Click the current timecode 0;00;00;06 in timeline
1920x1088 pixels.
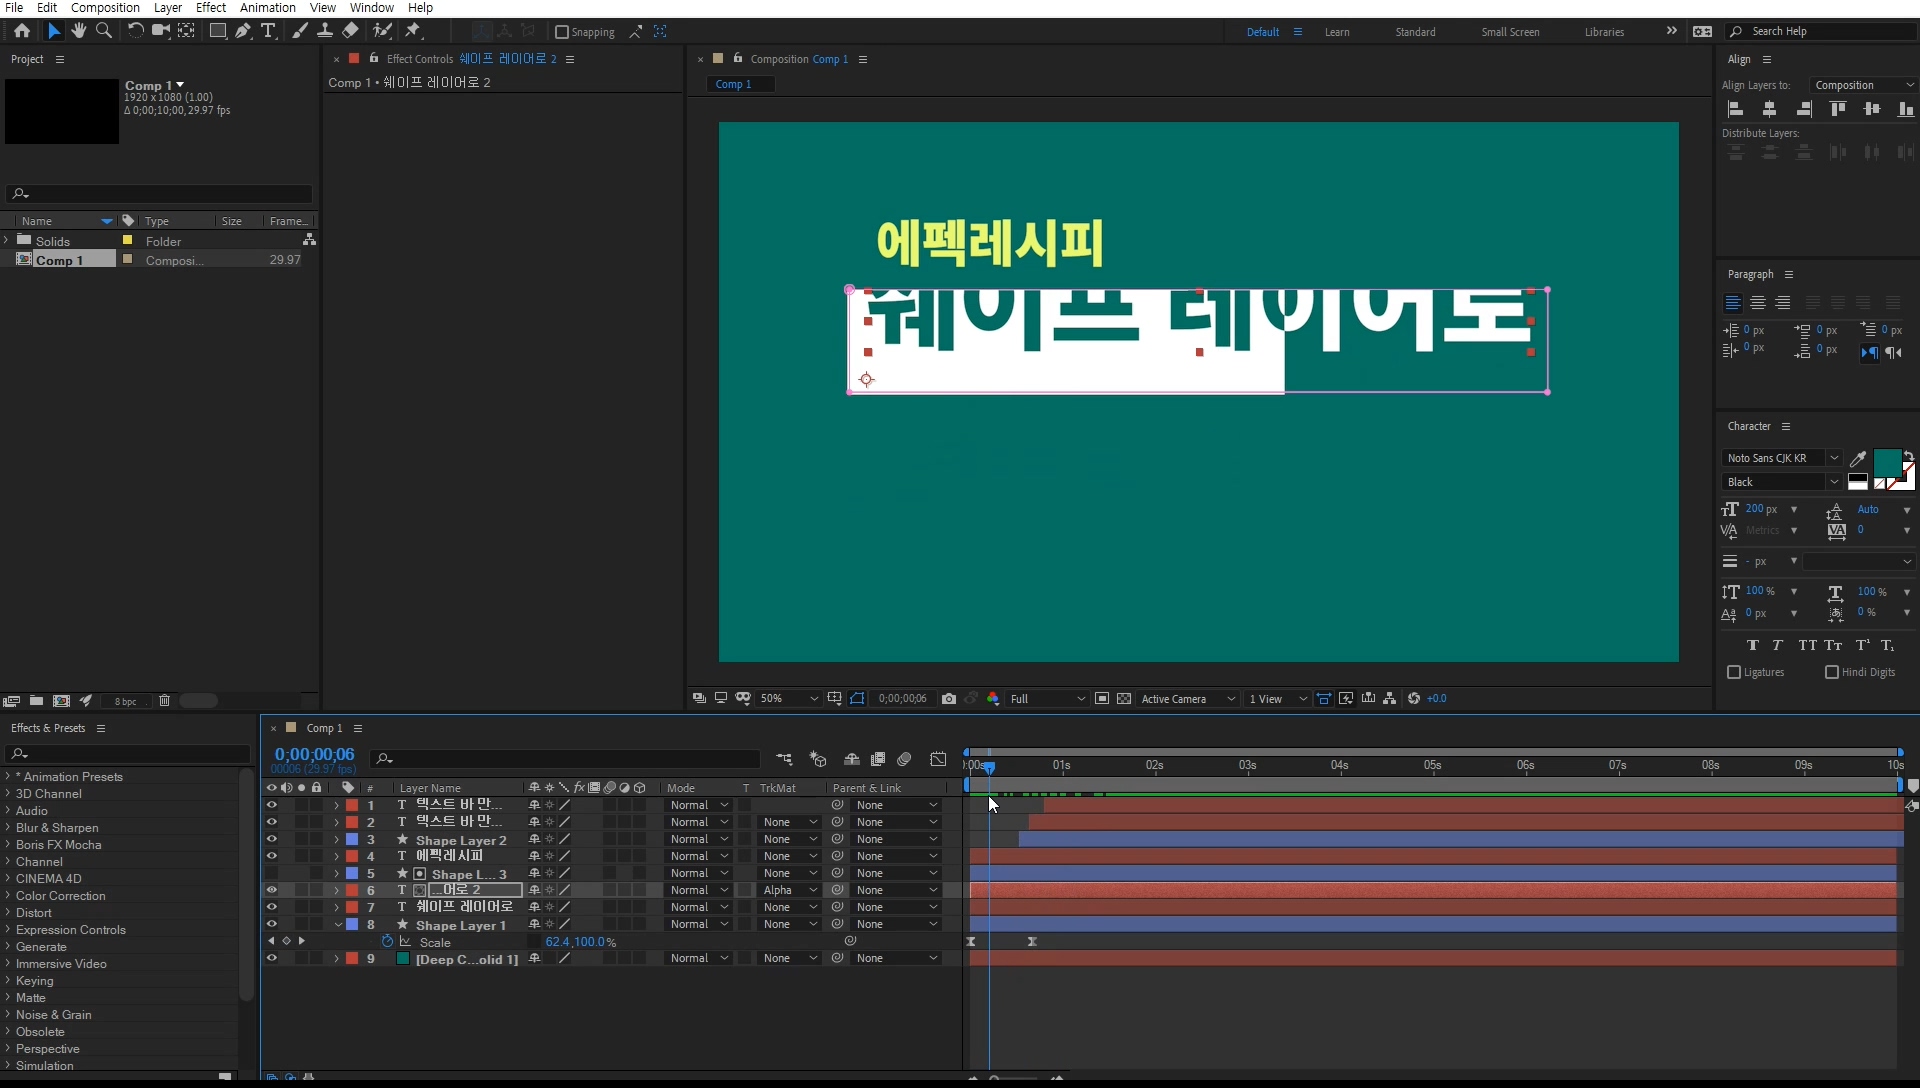[314, 755]
